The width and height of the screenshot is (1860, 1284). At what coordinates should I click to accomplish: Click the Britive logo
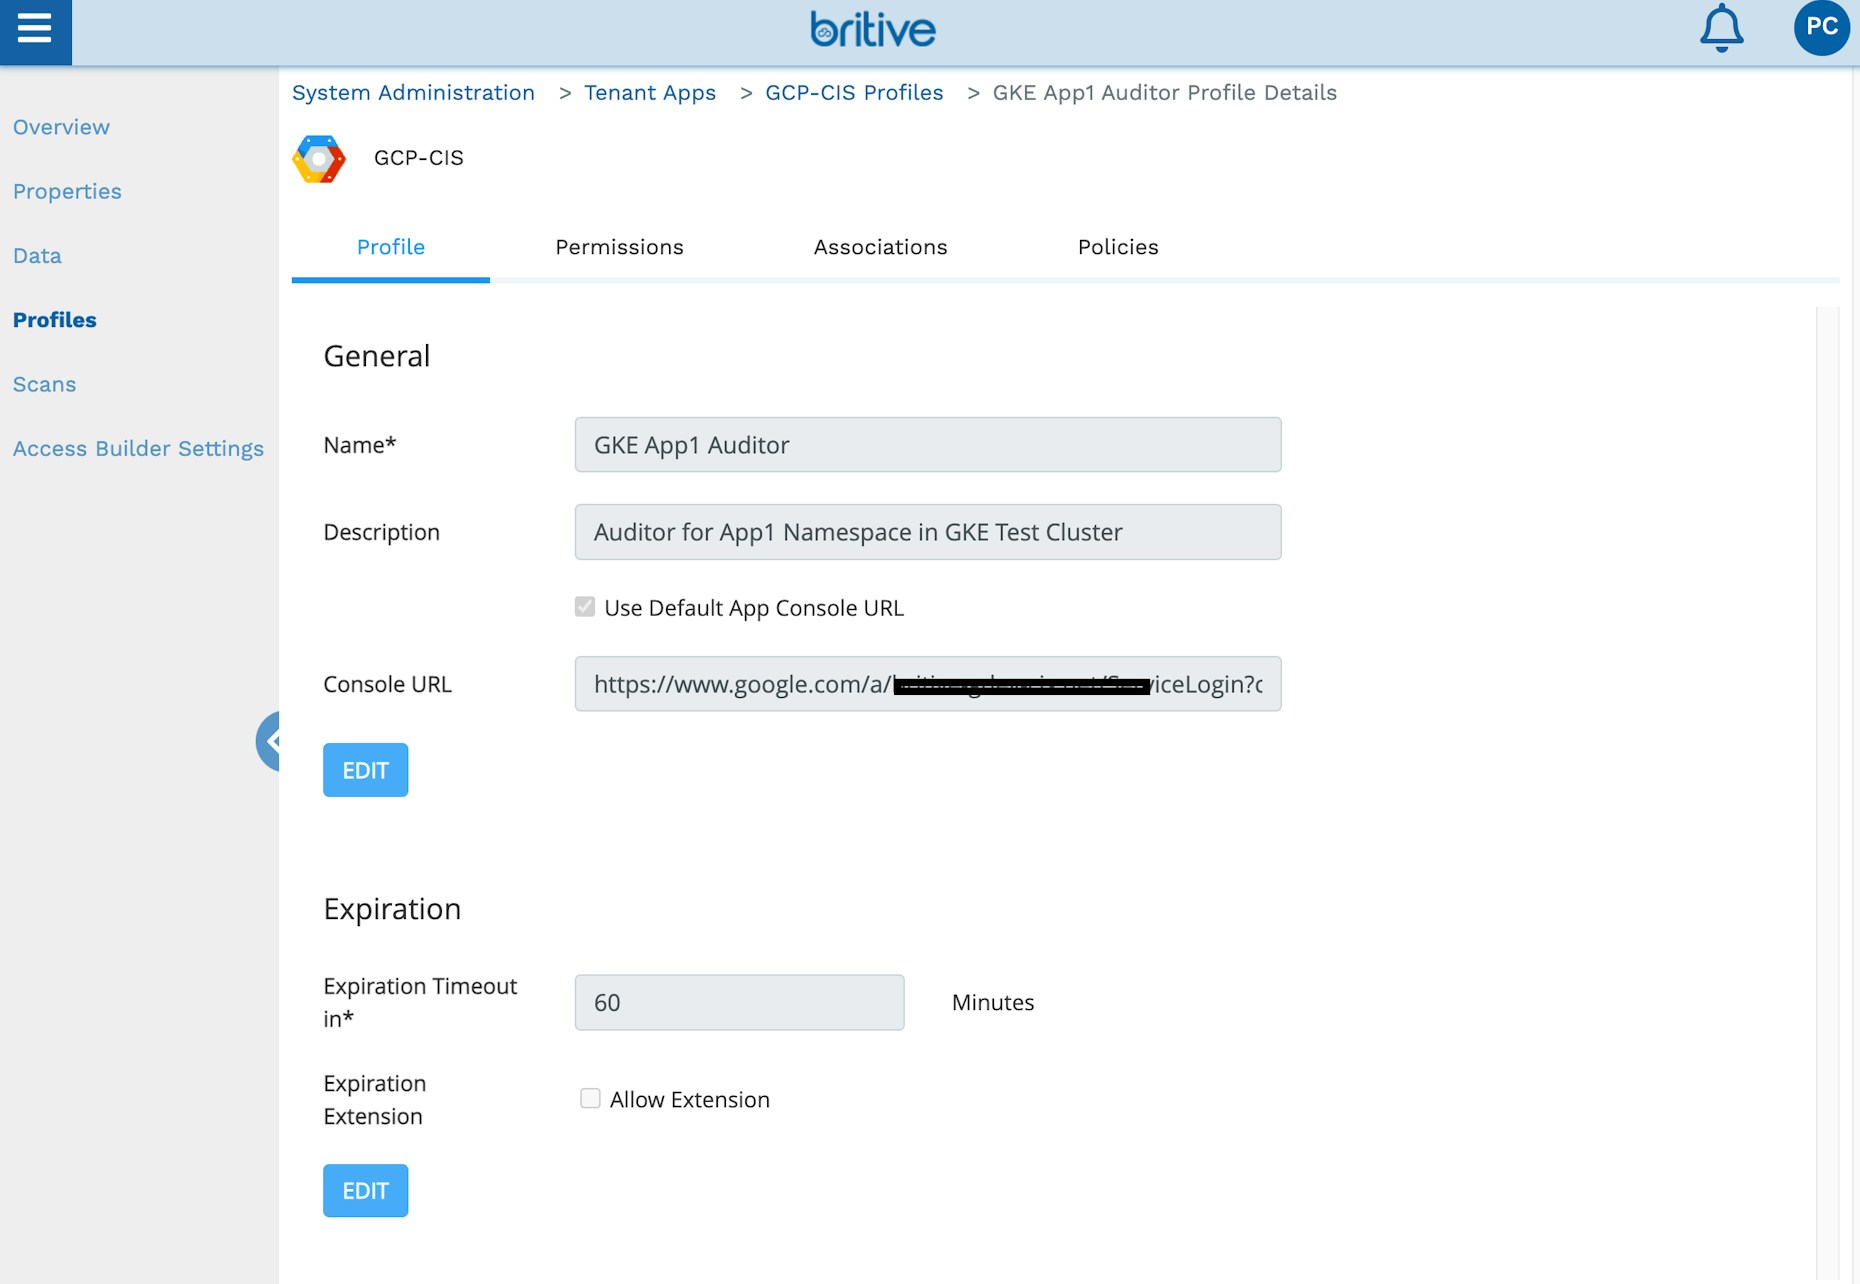[x=873, y=30]
